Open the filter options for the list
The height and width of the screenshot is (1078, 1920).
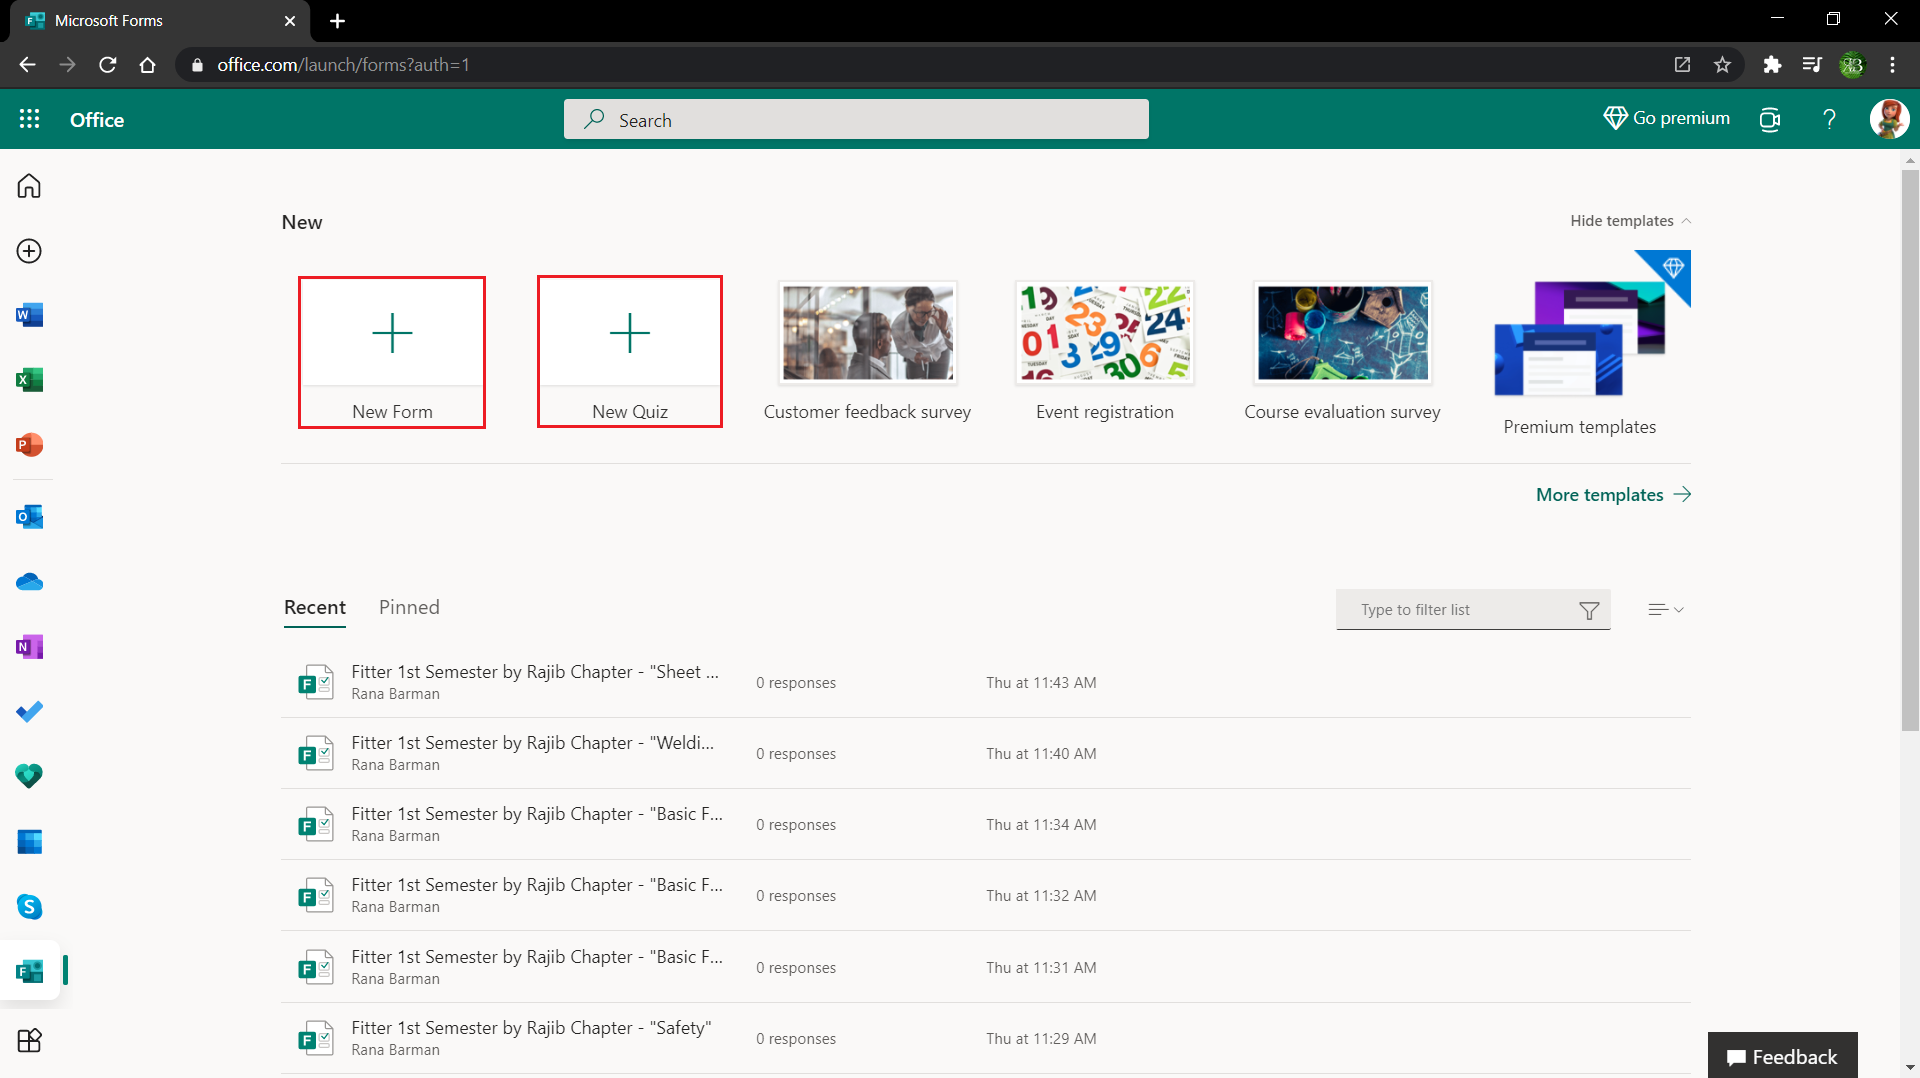pyautogui.click(x=1589, y=609)
